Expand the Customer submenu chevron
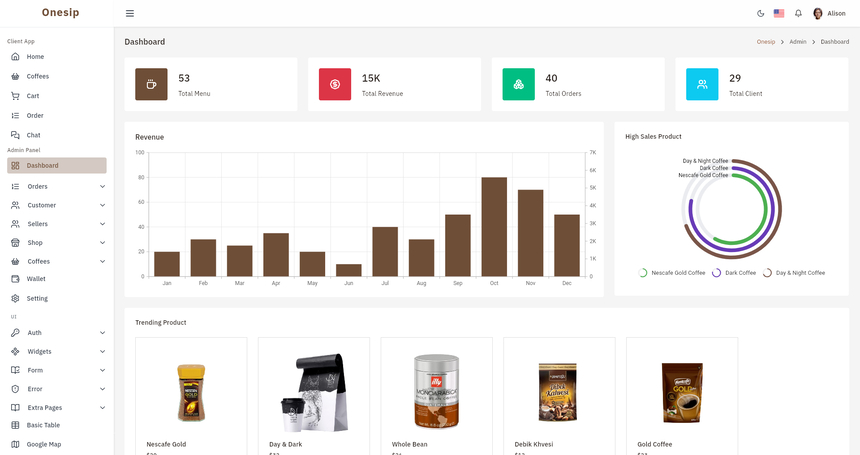The width and height of the screenshot is (860, 455). click(x=103, y=205)
